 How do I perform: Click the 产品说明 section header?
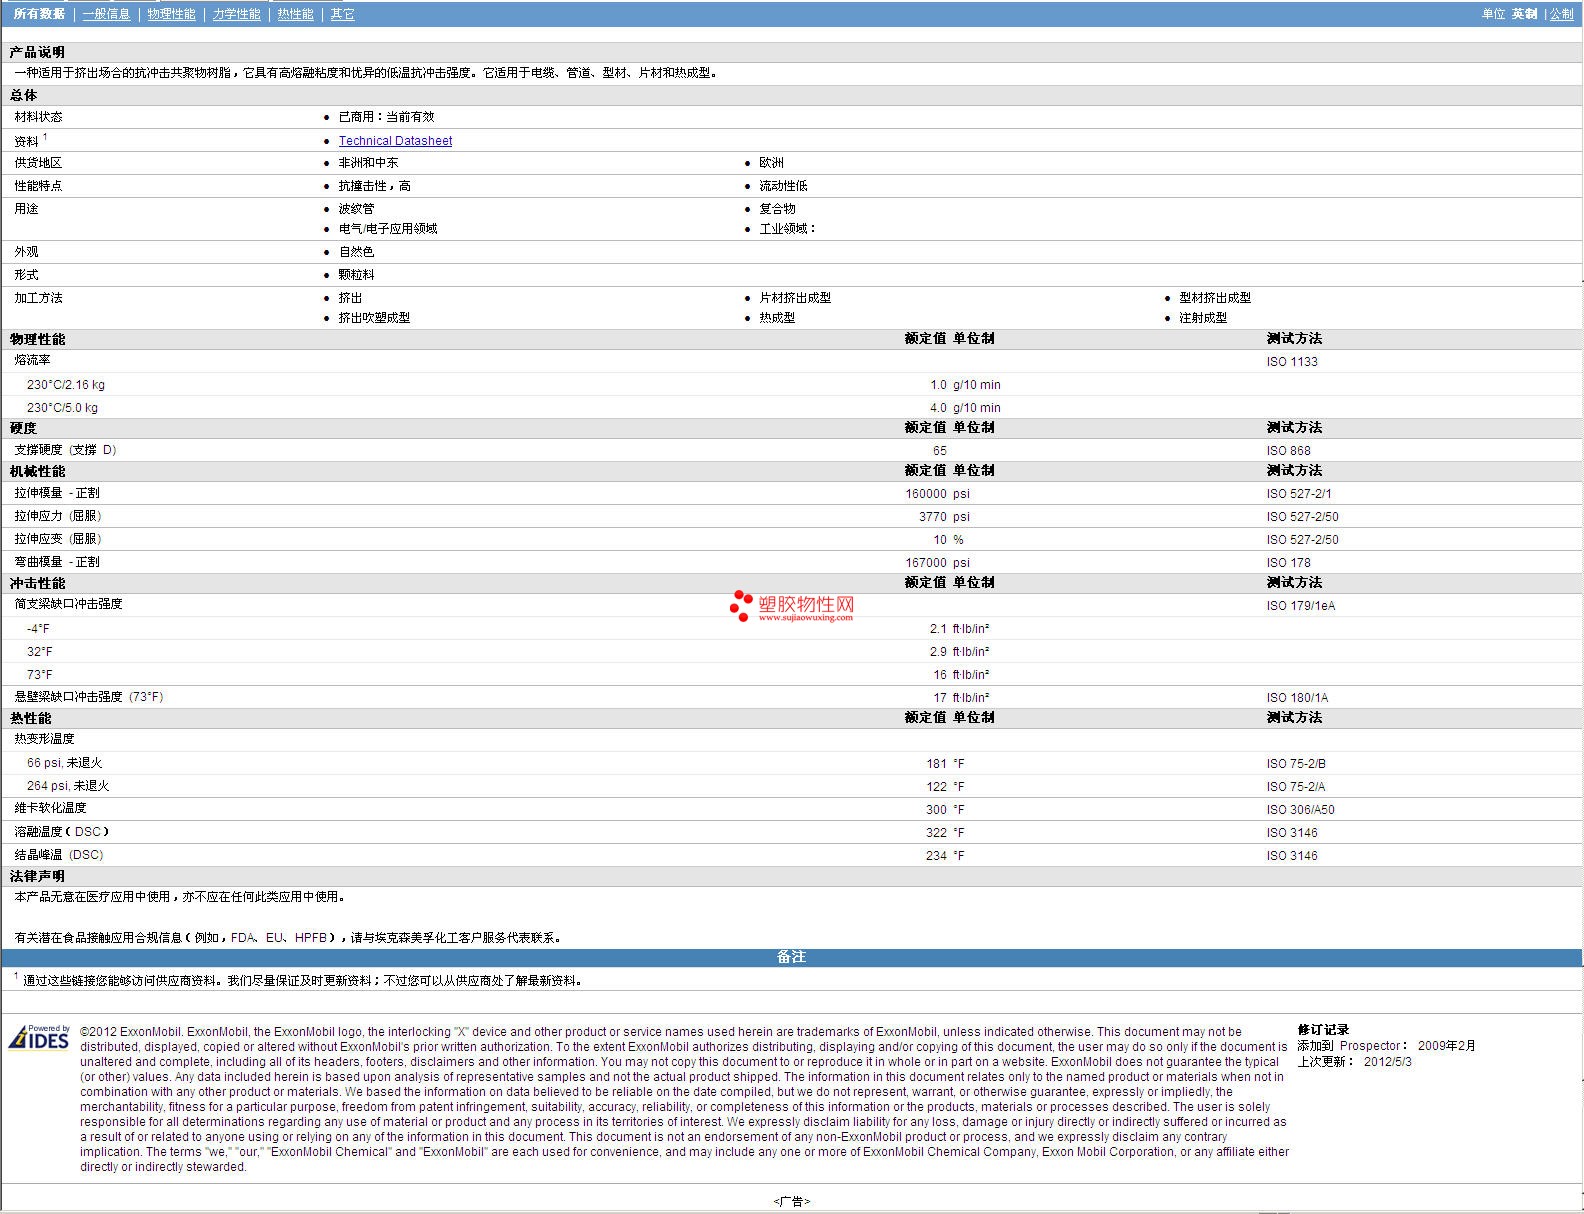37,52
